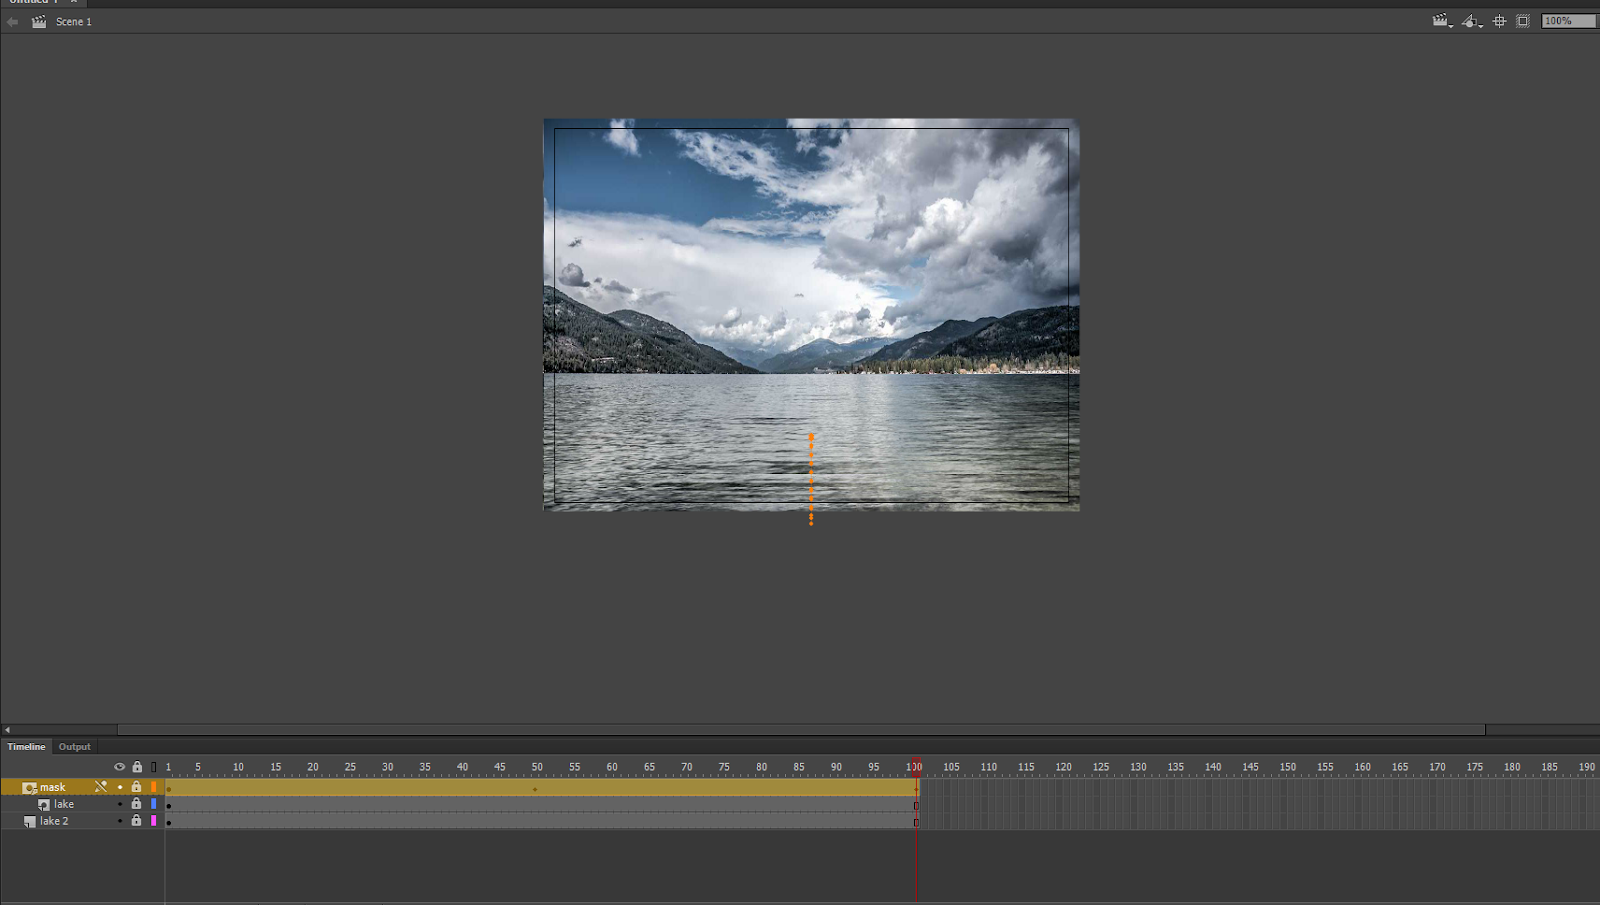
Task: Select frame 1 keyframe on the lake layer
Action: [169, 805]
